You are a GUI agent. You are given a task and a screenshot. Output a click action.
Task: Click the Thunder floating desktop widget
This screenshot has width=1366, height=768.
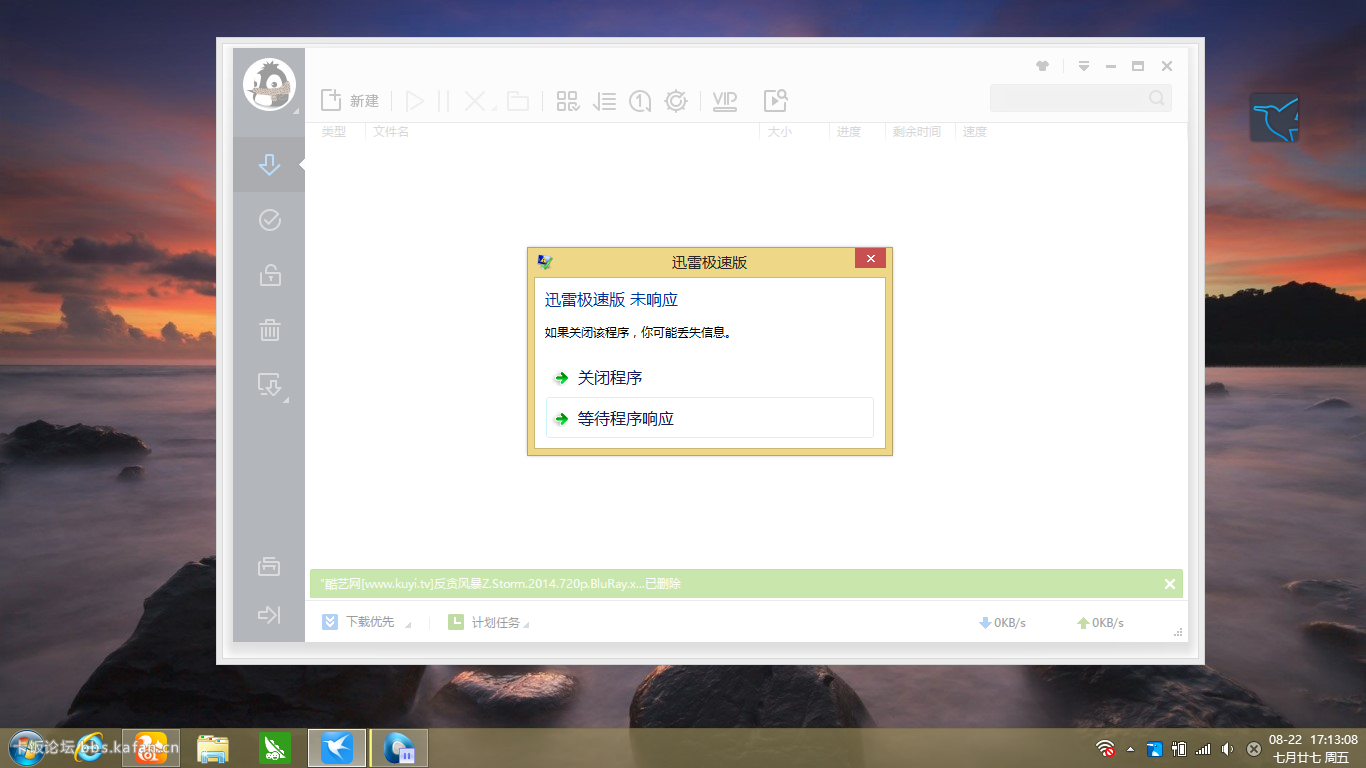1275,118
